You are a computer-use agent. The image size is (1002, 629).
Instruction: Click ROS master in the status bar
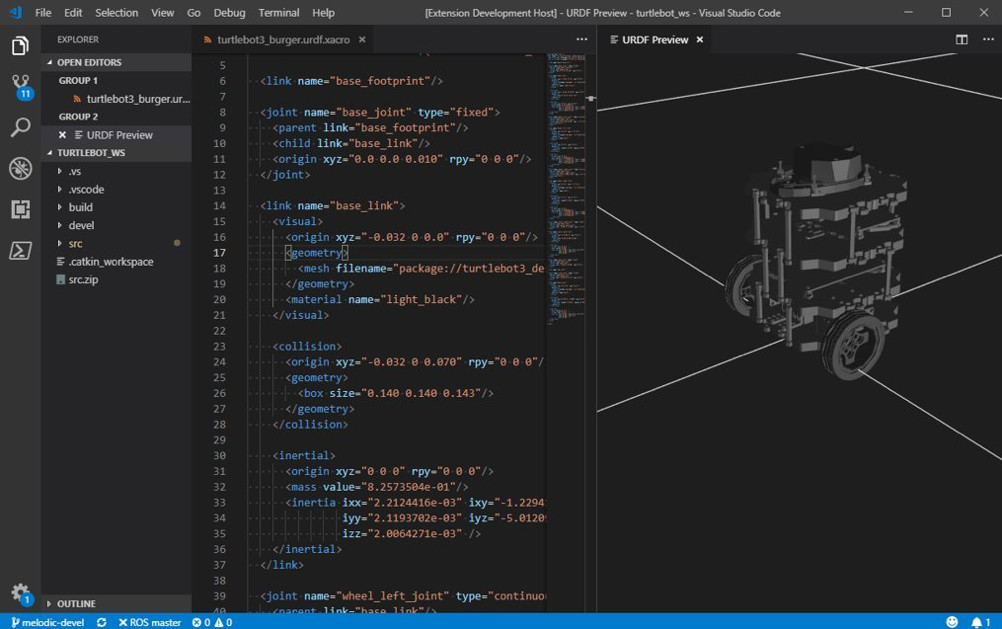click(x=147, y=621)
